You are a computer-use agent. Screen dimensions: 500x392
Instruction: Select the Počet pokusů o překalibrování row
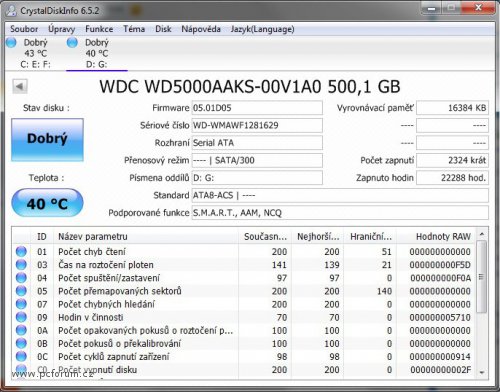coord(244,343)
